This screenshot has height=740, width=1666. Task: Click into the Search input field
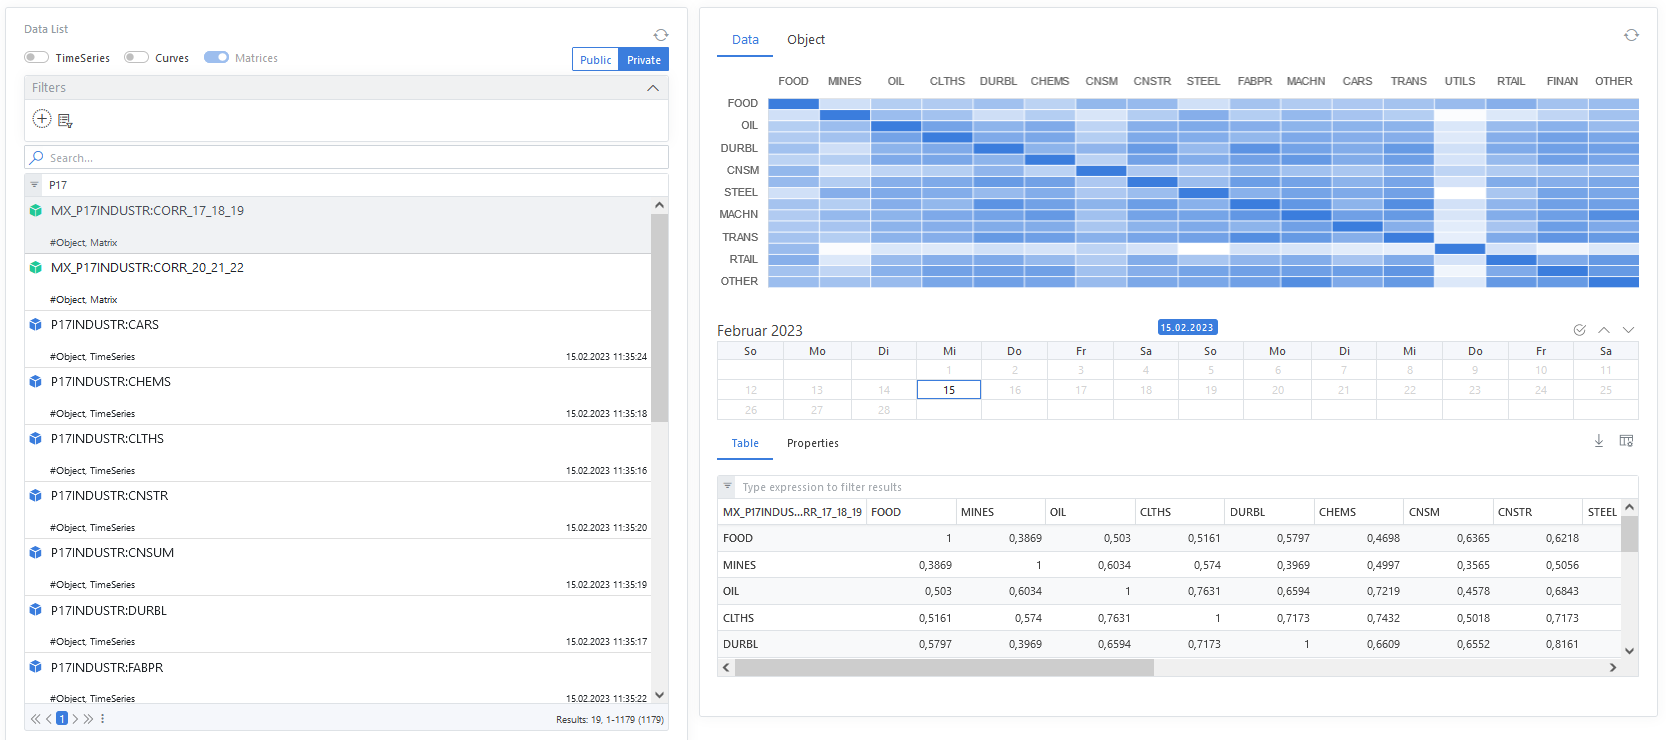pos(350,158)
